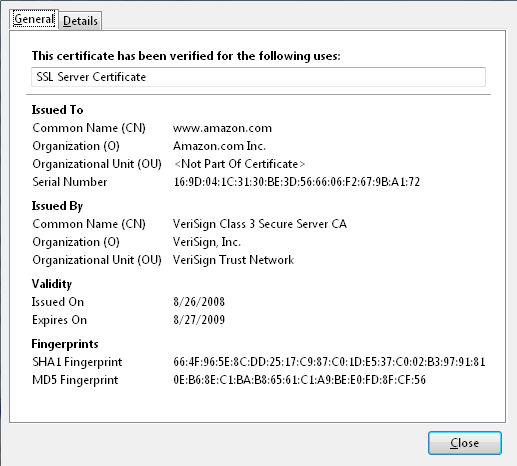Select the General tab
517x466 pixels.
click(34, 19)
